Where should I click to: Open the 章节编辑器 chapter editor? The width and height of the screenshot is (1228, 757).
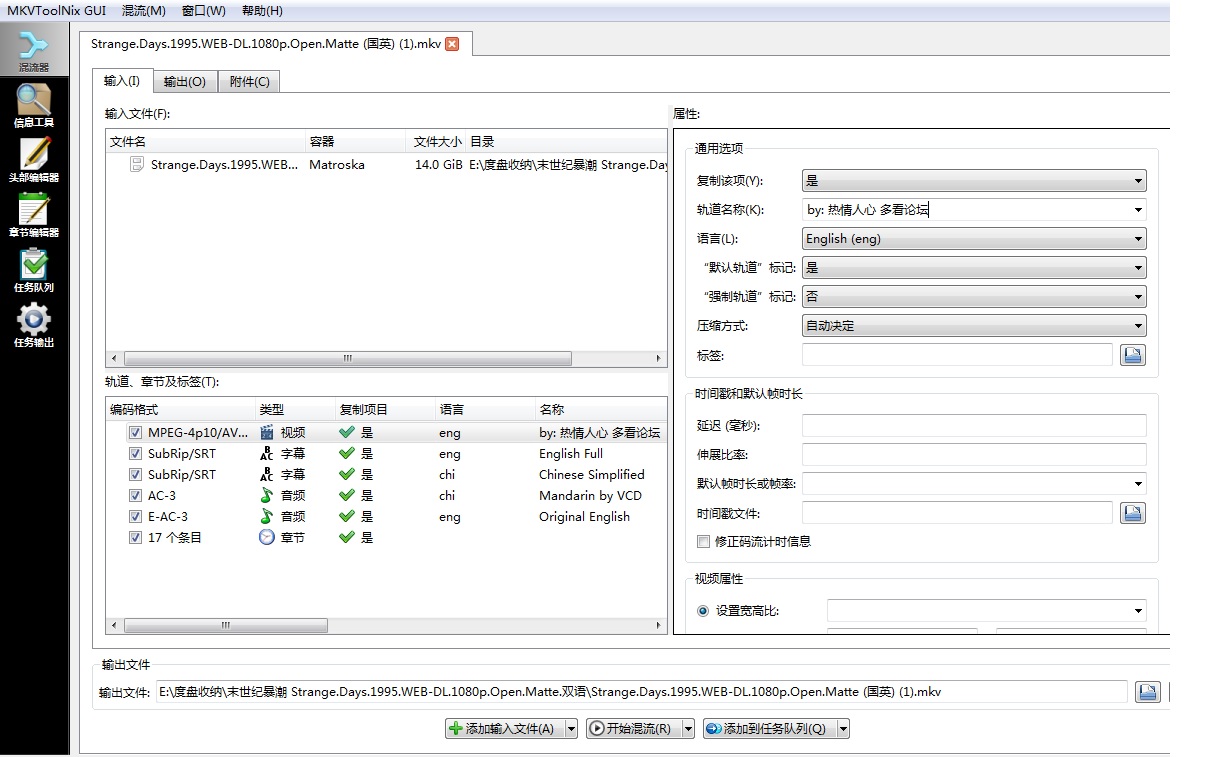click(34, 215)
